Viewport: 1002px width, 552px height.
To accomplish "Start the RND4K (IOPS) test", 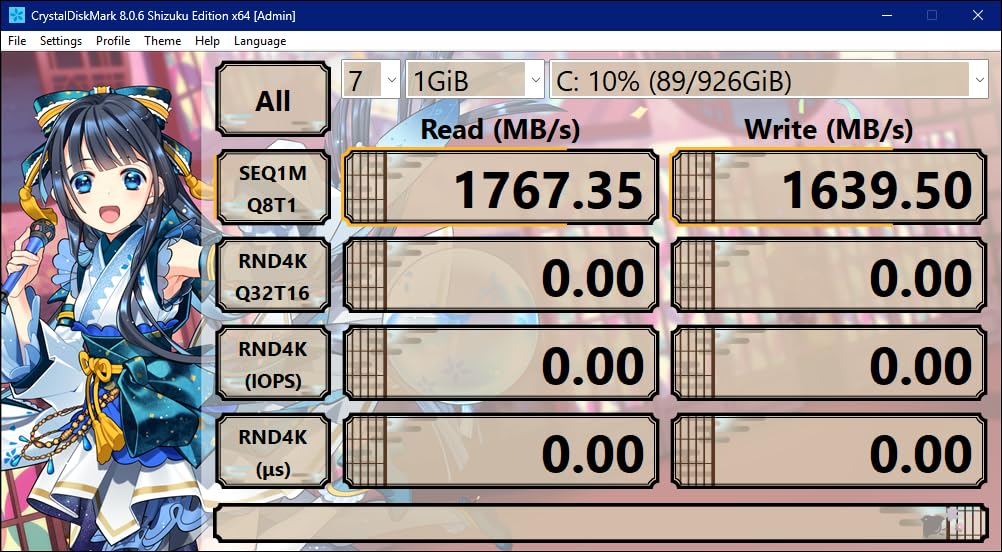I will (273, 364).
